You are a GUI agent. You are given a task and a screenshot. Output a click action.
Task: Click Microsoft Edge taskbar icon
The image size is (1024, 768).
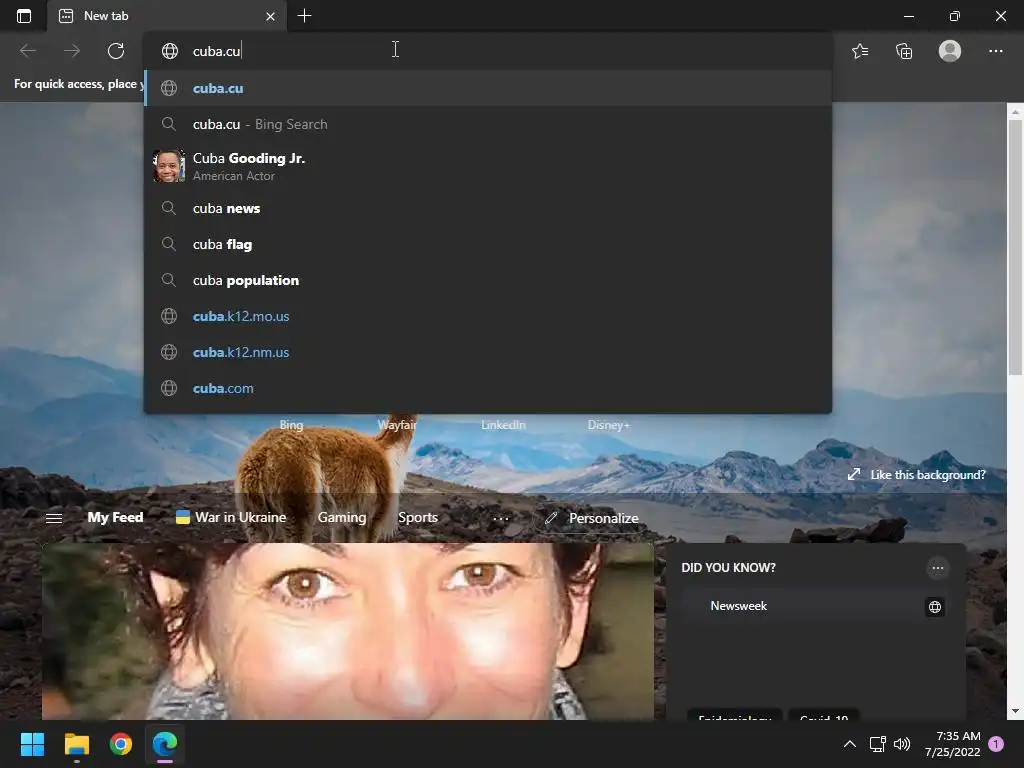click(x=165, y=744)
